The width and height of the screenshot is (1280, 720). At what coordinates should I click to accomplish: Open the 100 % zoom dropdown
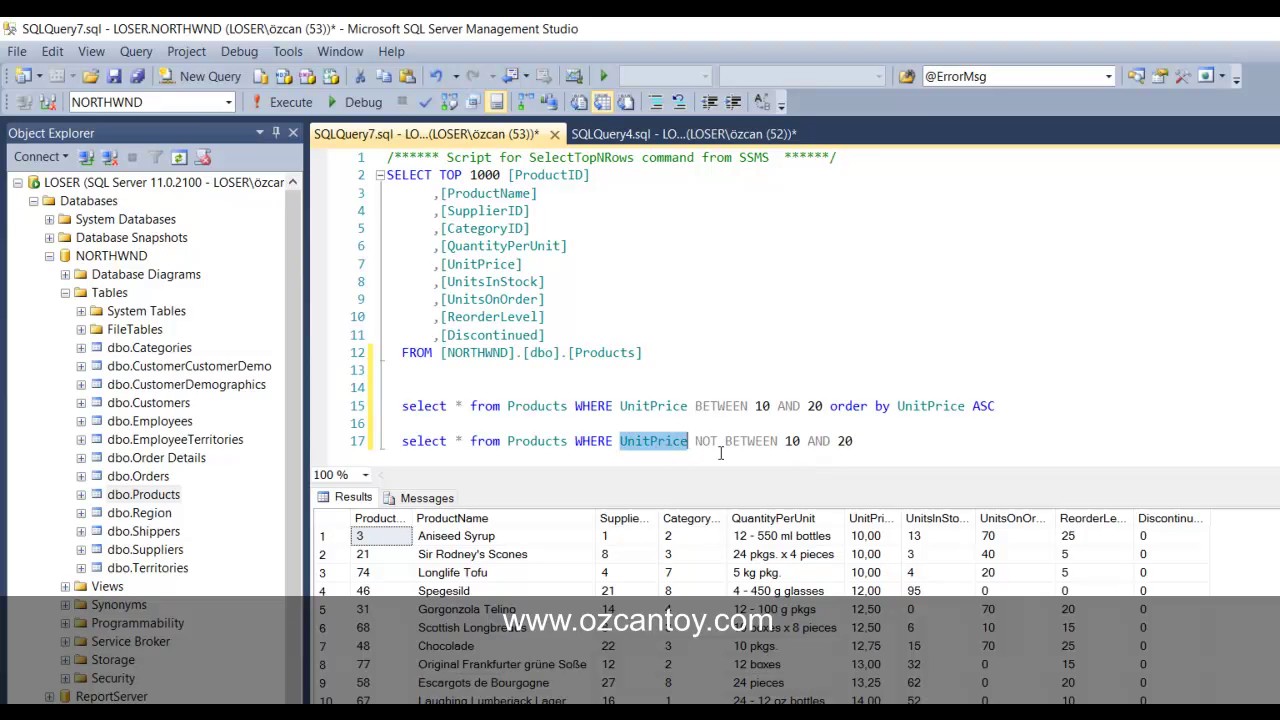coord(365,475)
